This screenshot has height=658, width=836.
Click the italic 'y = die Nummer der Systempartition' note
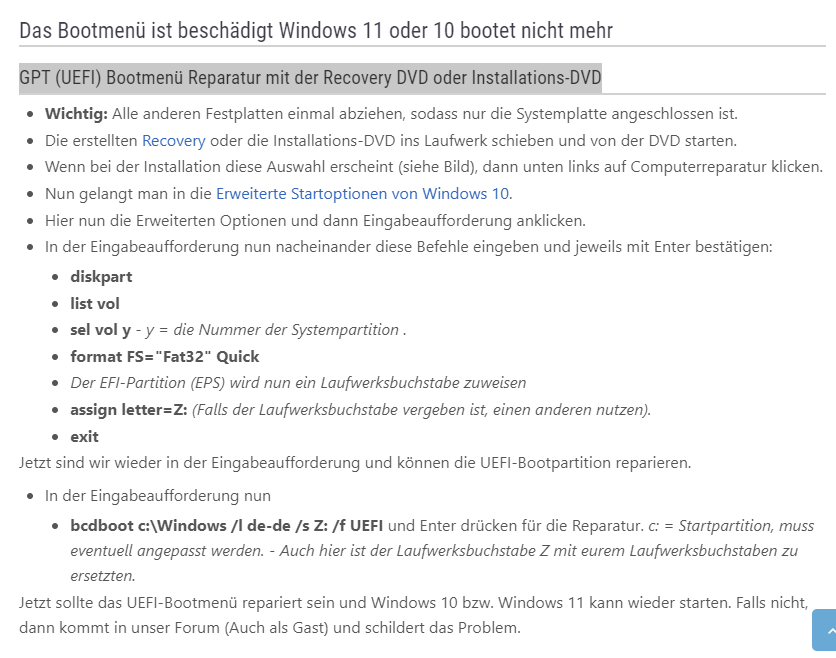[276, 329]
